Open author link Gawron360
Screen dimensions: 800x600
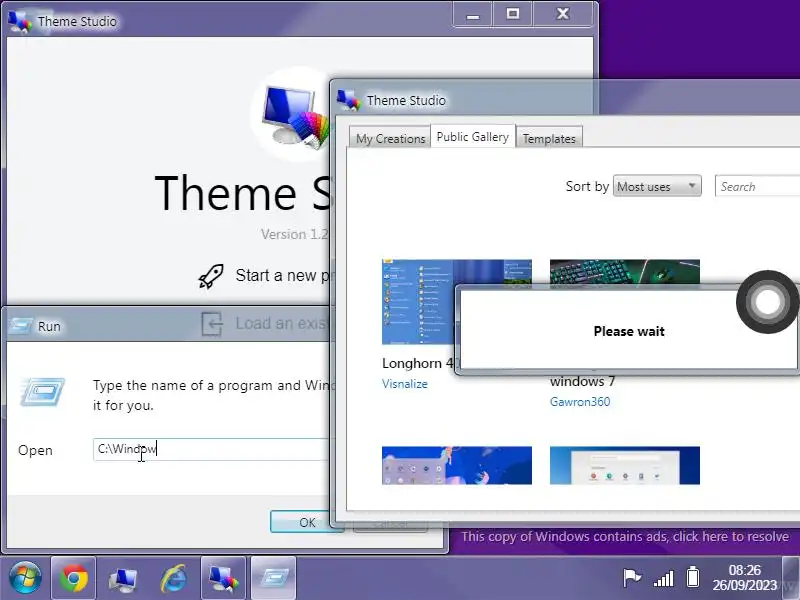(x=580, y=402)
